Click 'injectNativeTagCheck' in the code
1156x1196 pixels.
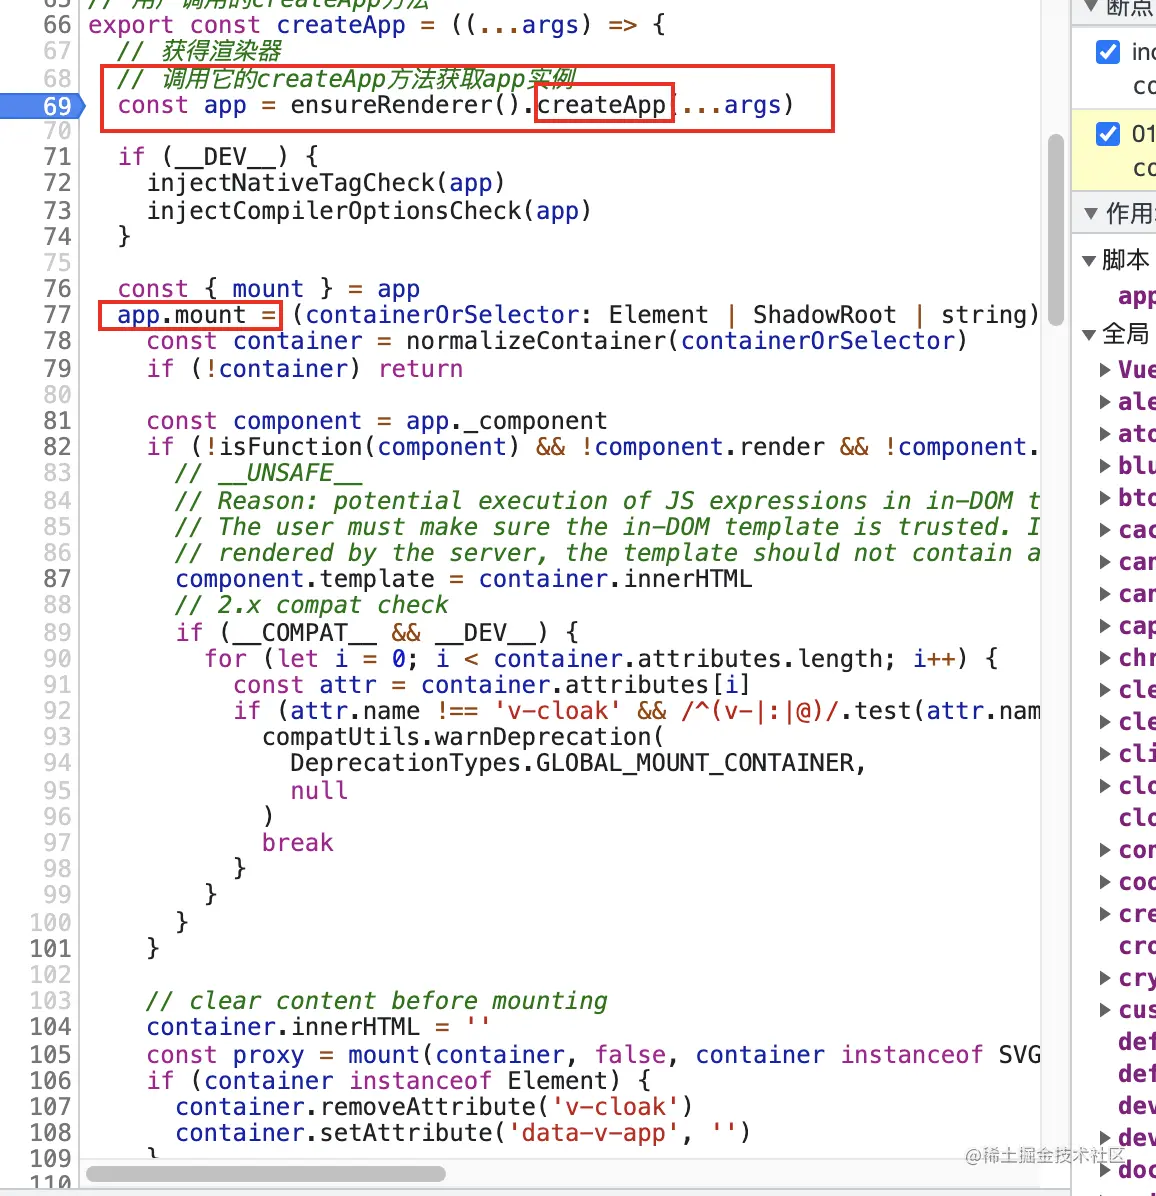tap(291, 183)
